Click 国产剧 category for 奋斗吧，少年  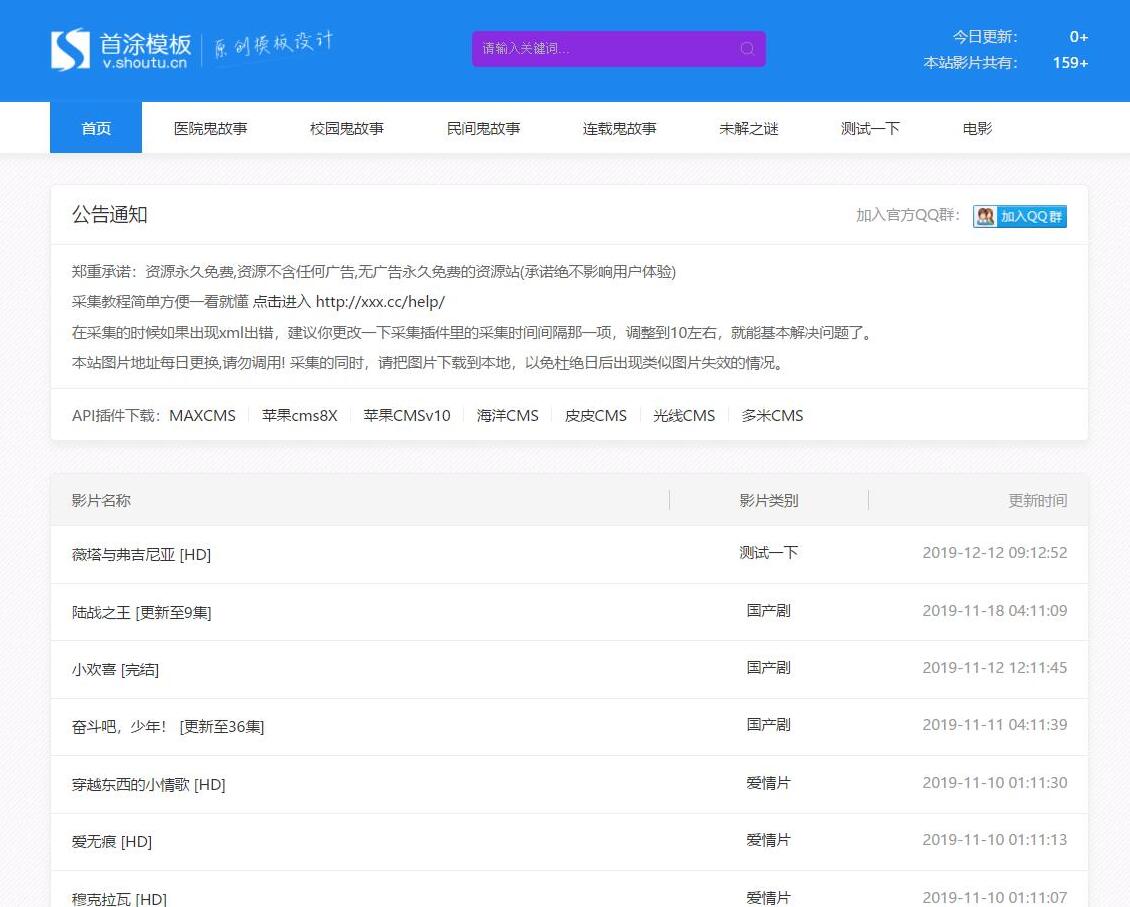point(768,724)
